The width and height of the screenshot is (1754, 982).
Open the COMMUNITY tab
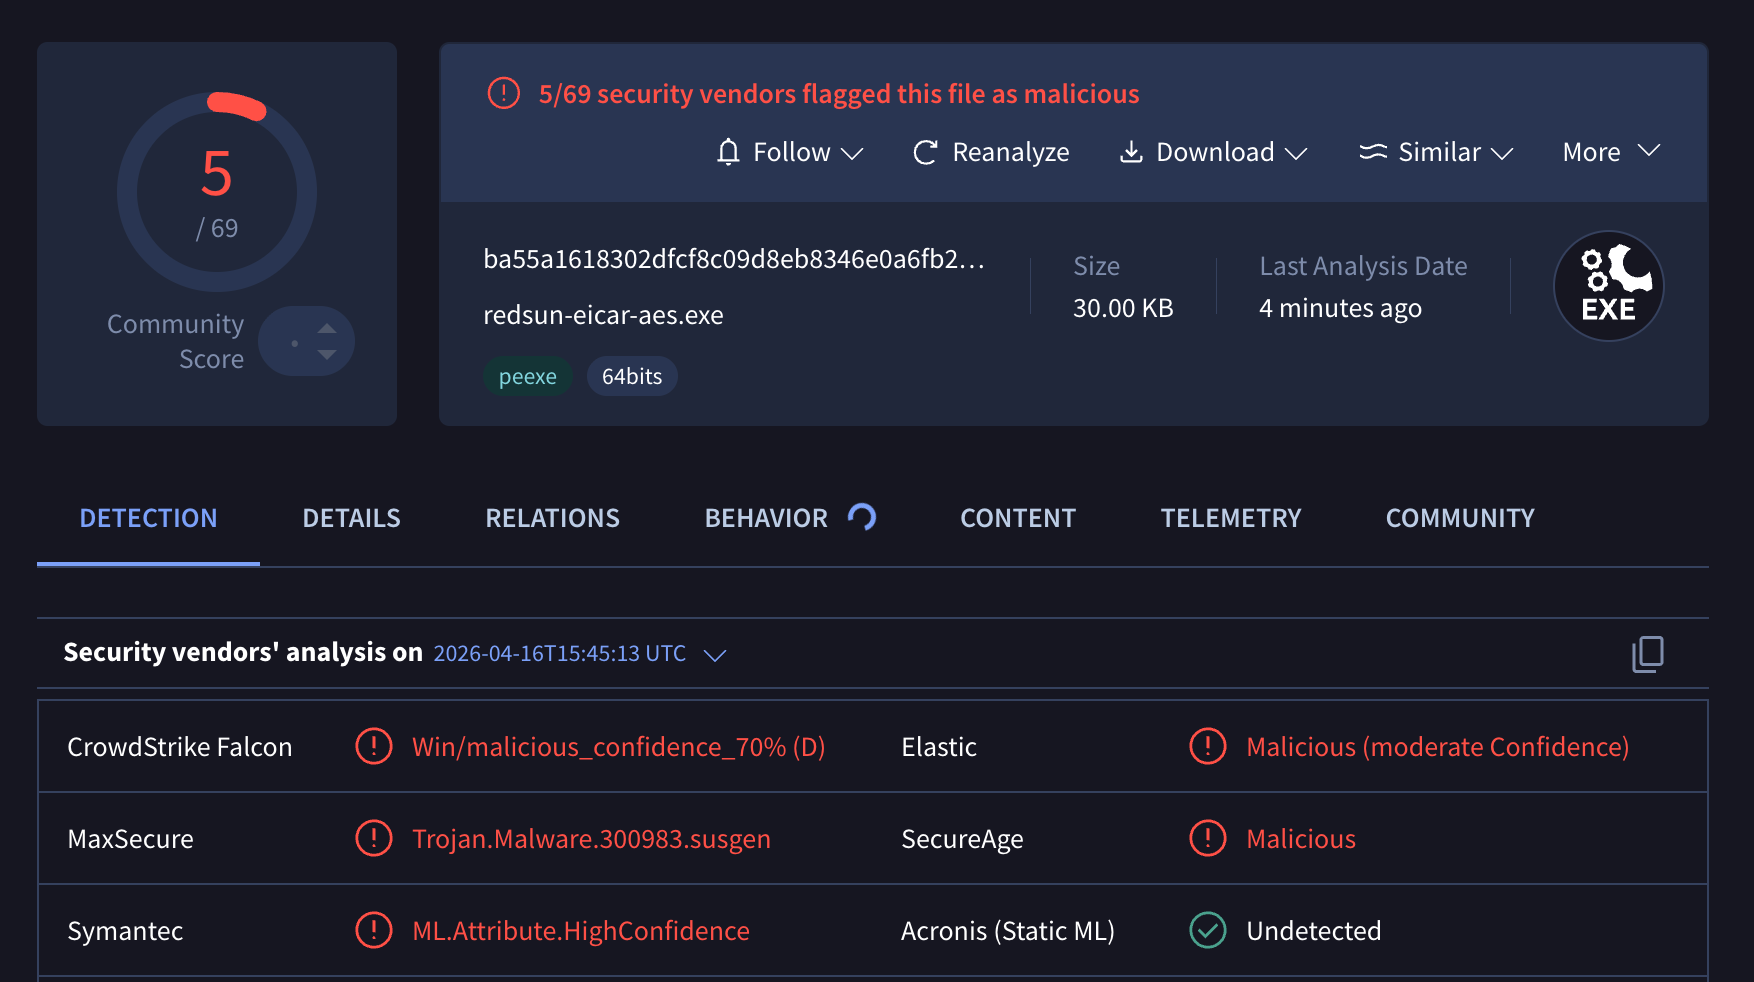tap(1460, 518)
